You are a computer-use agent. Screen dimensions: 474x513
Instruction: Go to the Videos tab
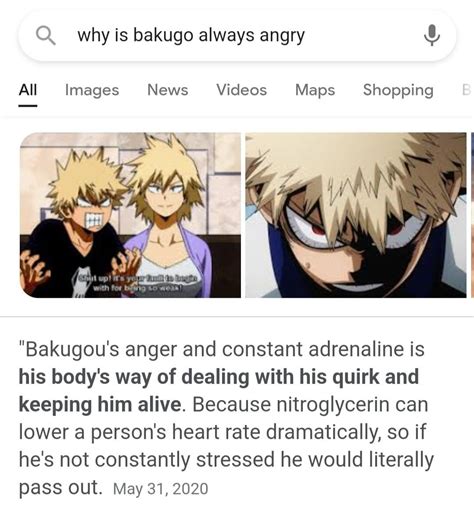[242, 90]
